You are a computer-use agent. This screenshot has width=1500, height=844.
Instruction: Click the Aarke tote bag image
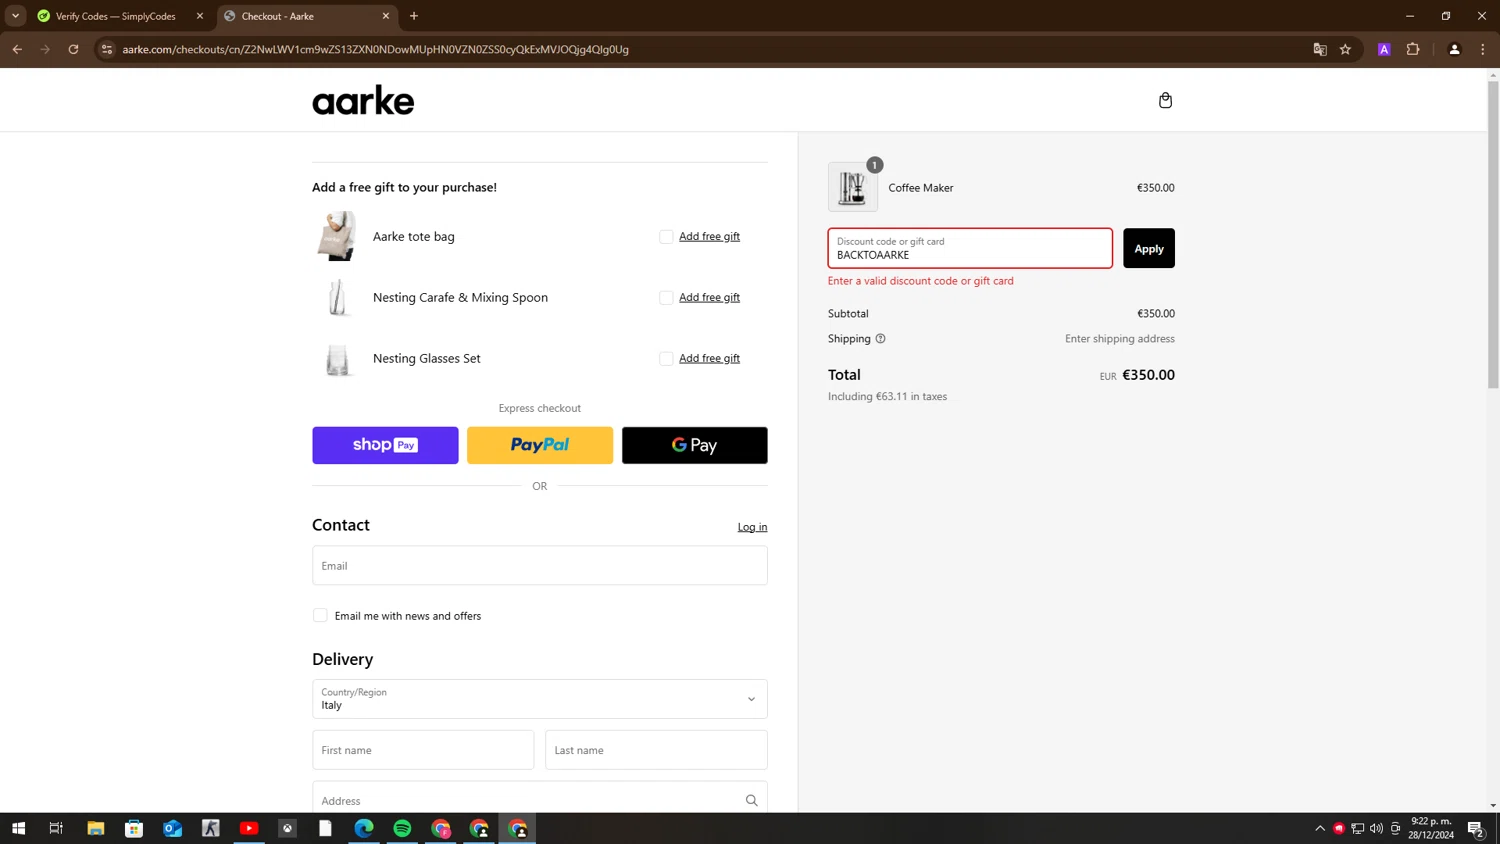click(337, 236)
